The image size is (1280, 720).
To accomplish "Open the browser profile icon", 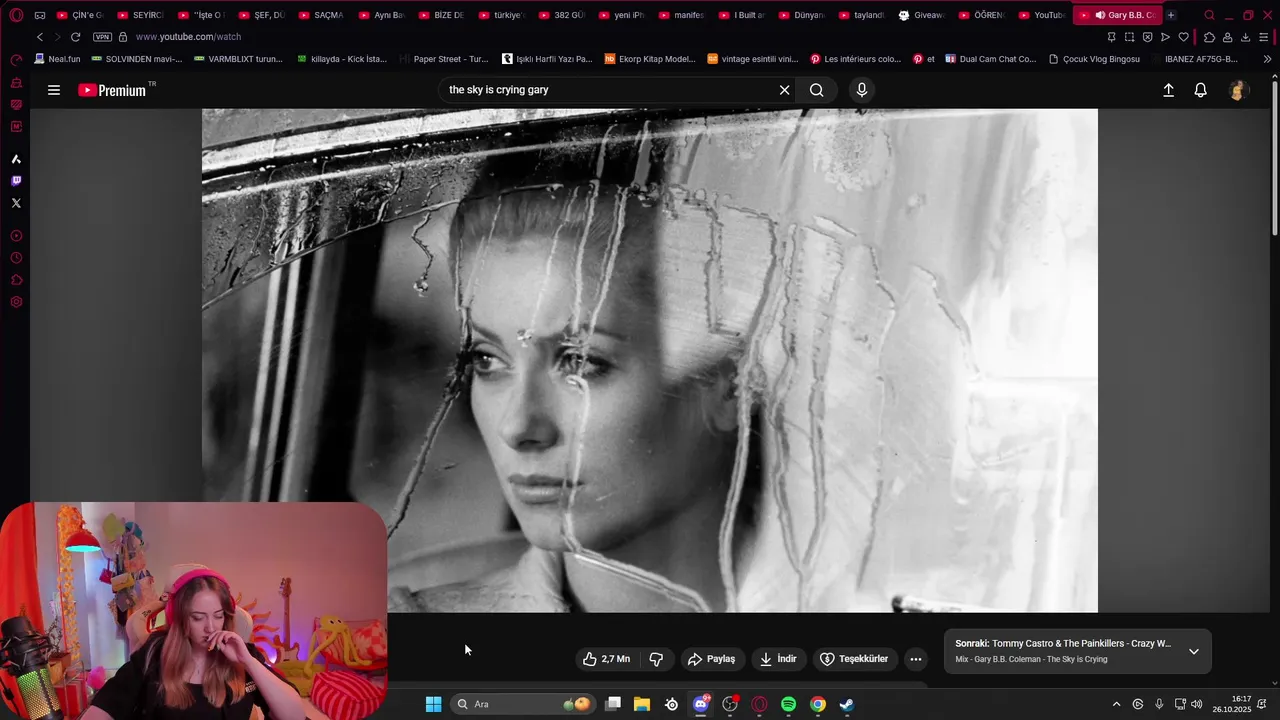I will [x=1227, y=37].
